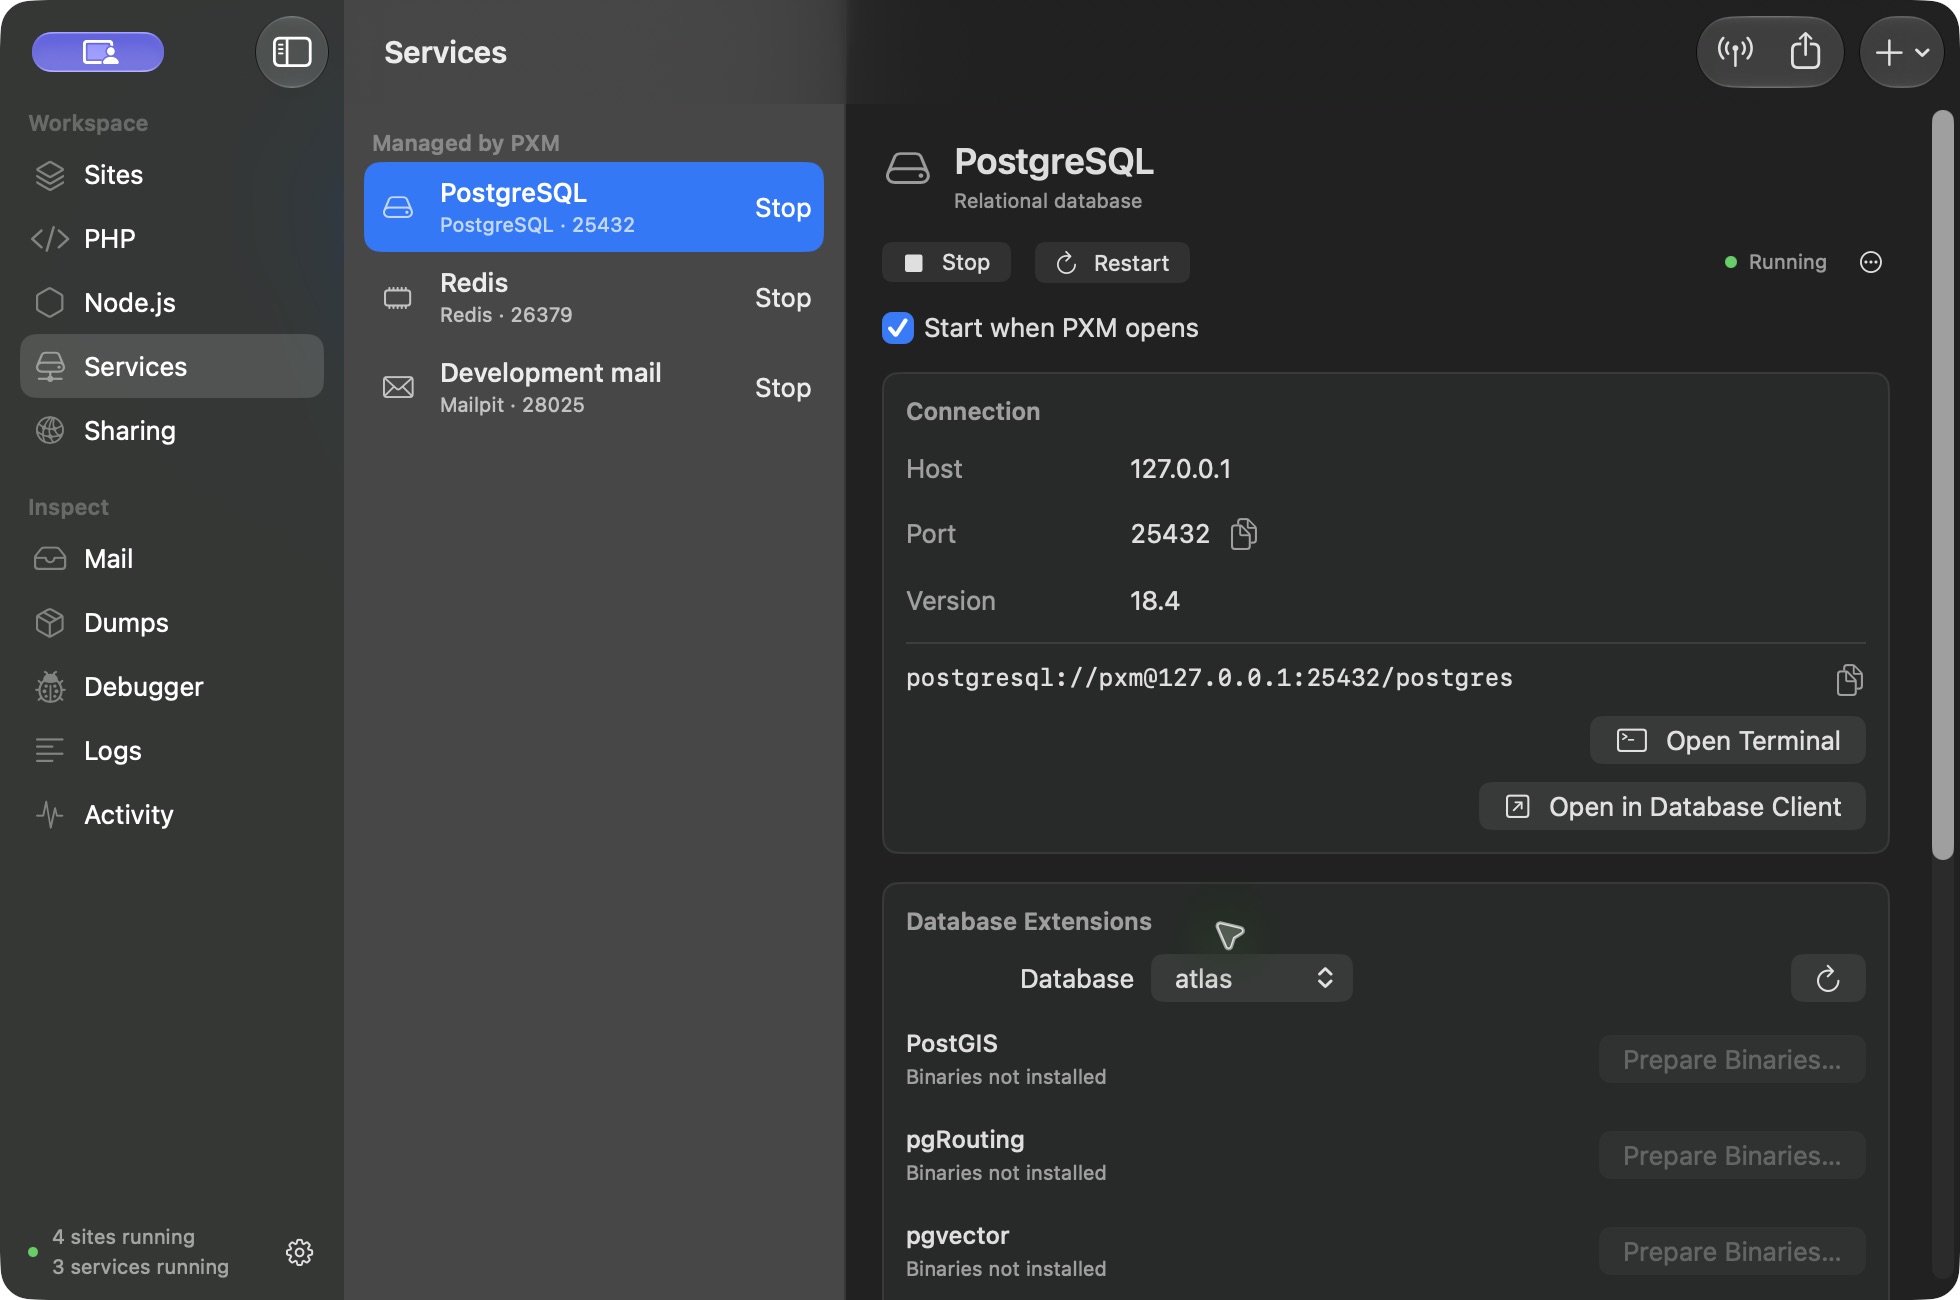
Task: Click the purple workspace profile button
Action: tap(98, 52)
